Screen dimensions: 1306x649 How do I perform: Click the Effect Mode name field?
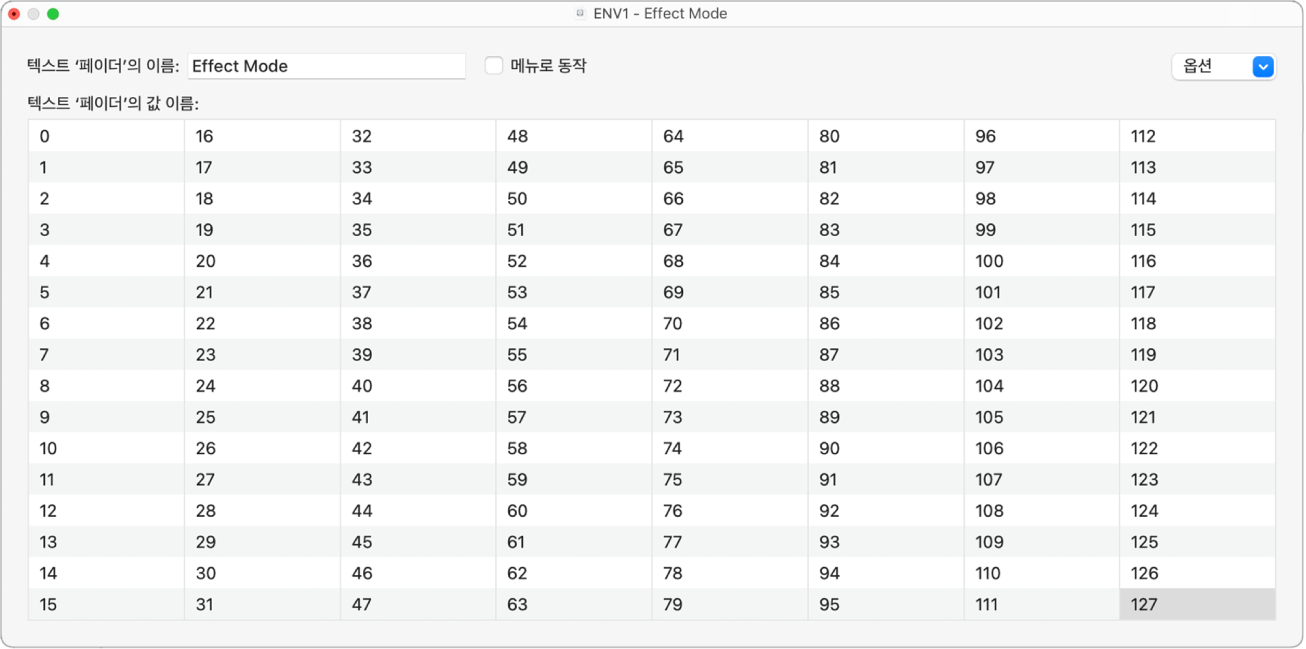coord(326,66)
